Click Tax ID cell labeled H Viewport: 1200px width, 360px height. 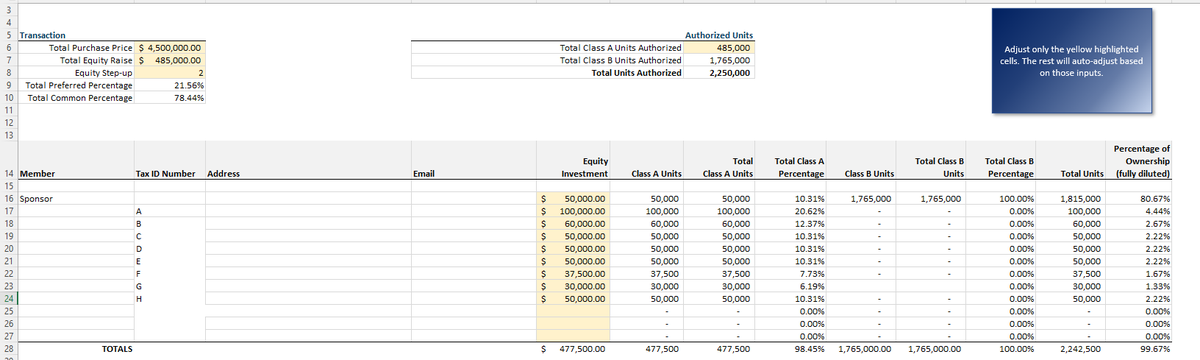coord(169,298)
